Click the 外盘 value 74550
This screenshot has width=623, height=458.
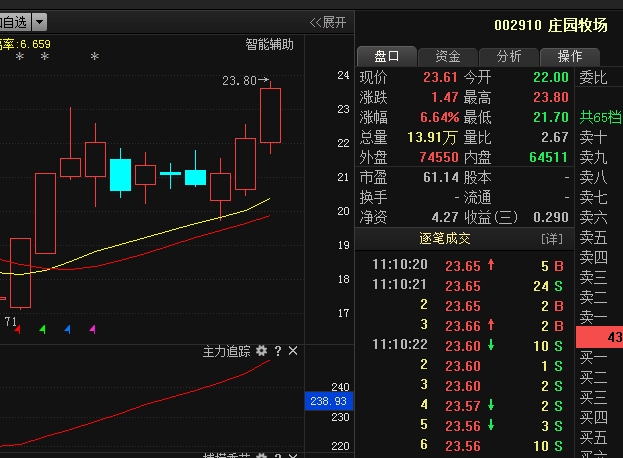pos(439,157)
